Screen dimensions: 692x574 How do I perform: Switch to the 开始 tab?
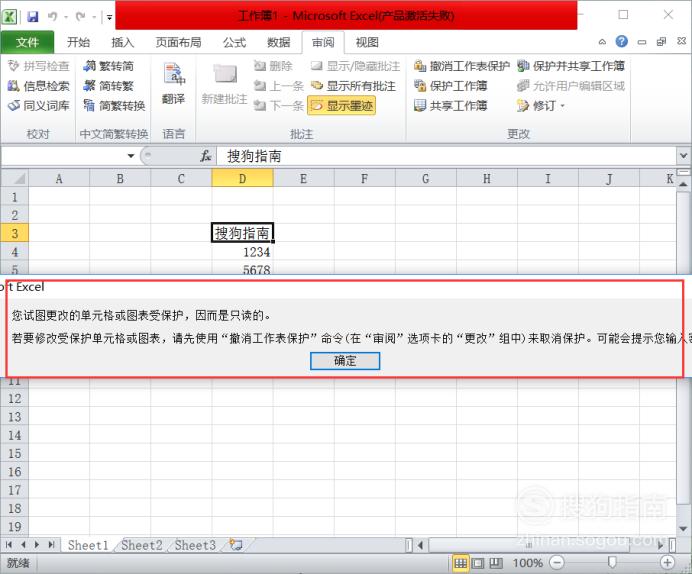tap(79, 42)
